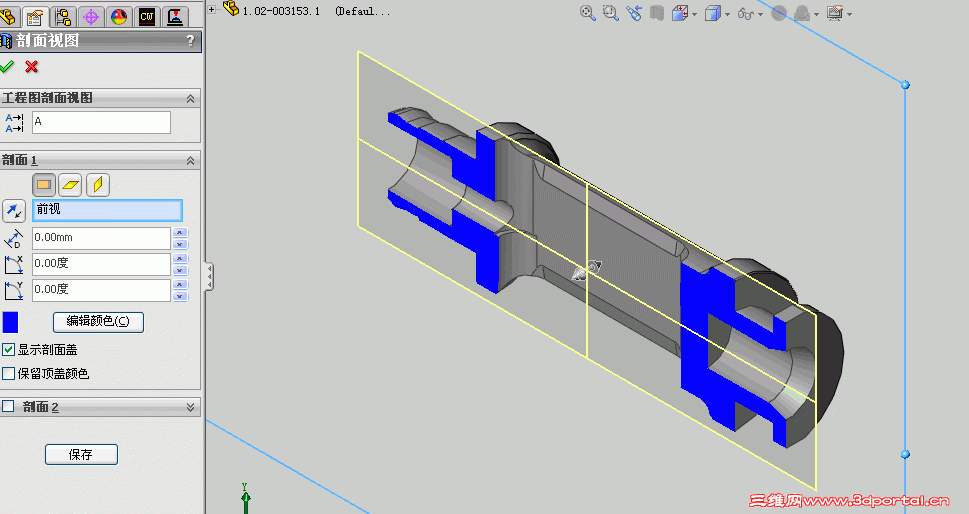Open the ConfigurationManager tab
The image size is (969, 514).
point(62,17)
